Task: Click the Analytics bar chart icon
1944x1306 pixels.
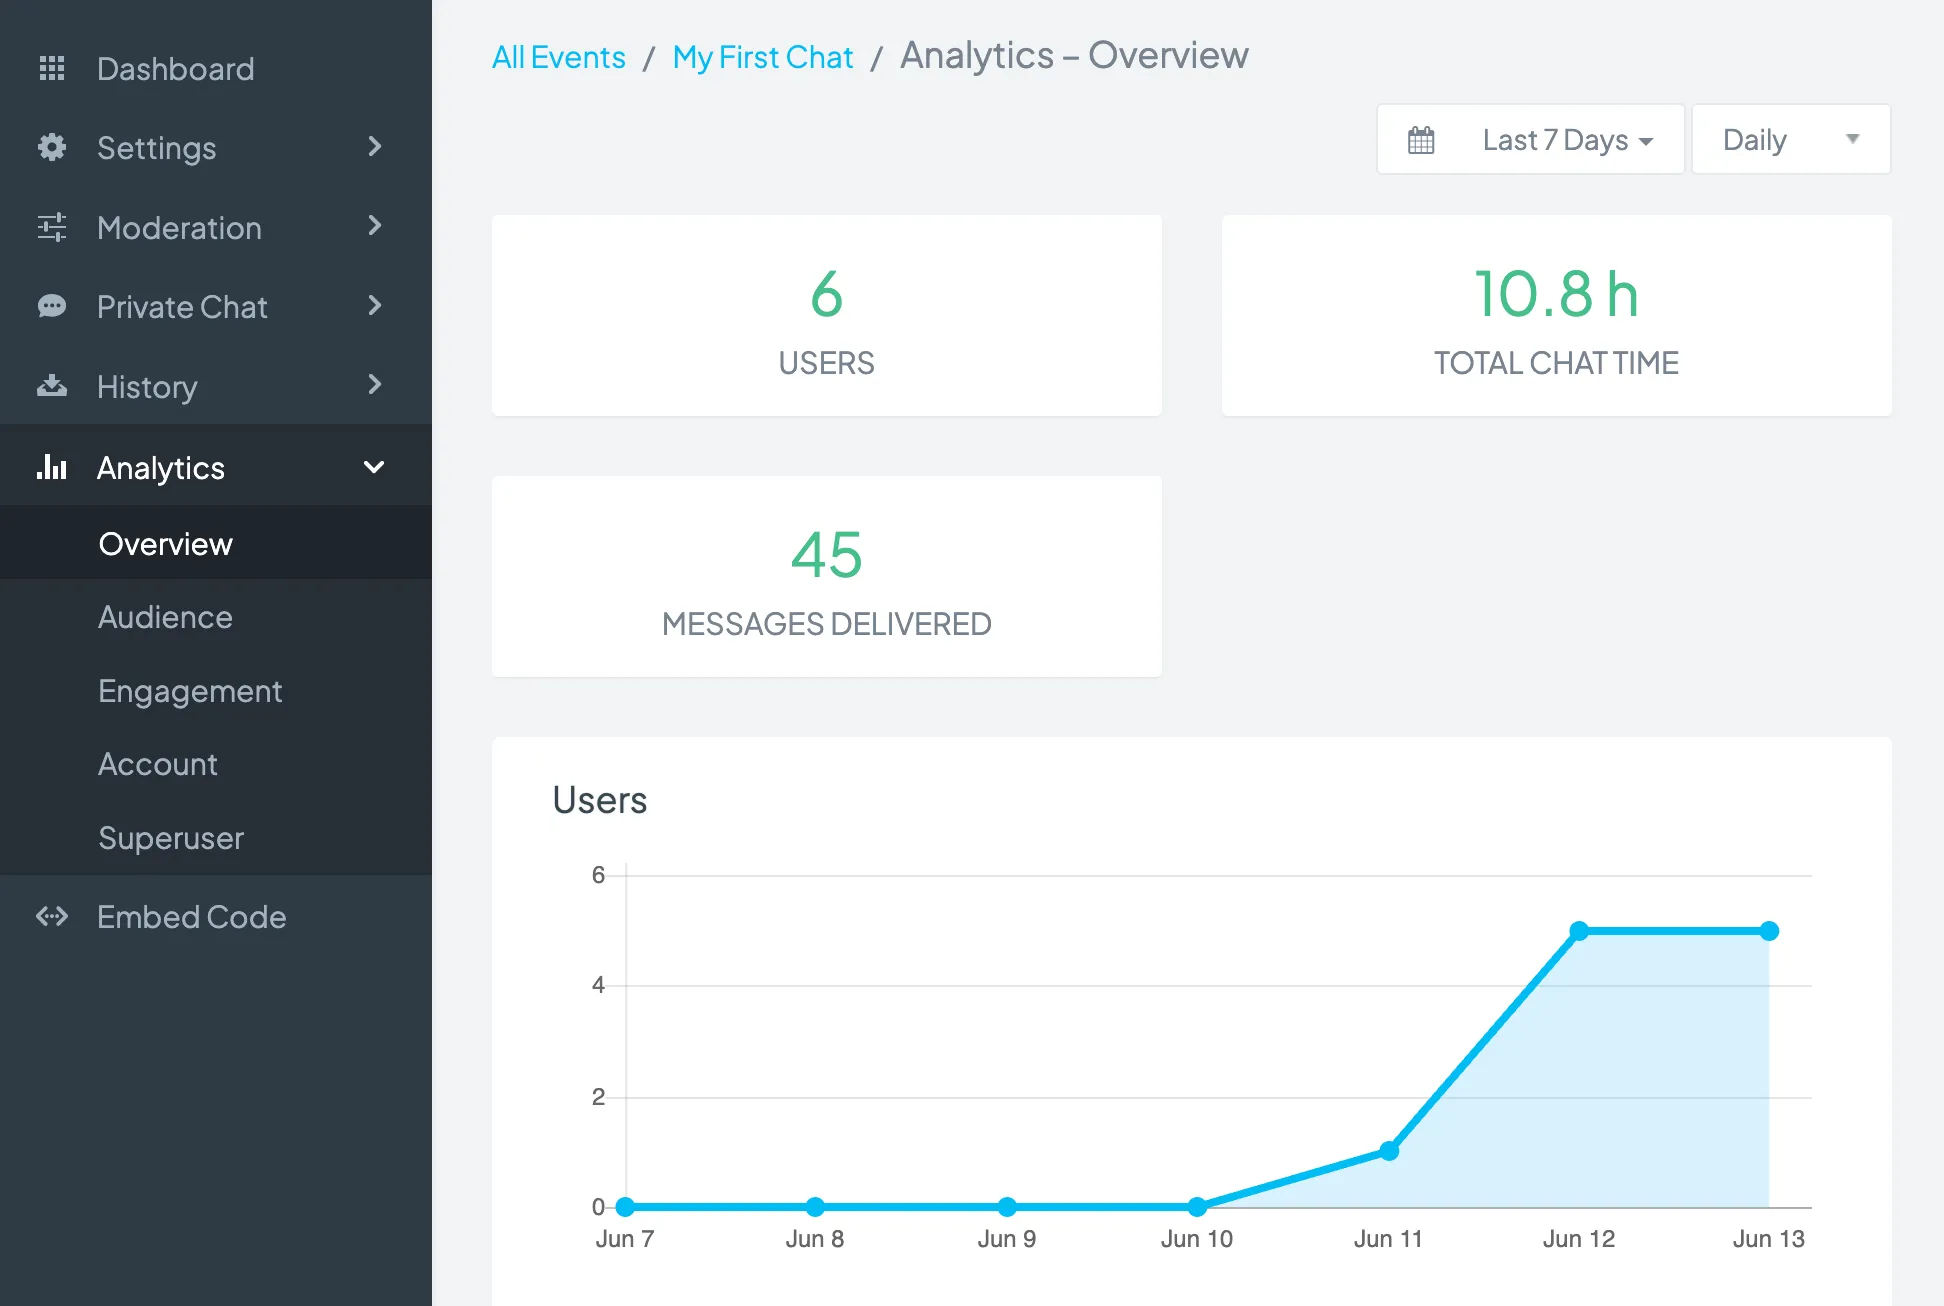Action: tap(52, 467)
